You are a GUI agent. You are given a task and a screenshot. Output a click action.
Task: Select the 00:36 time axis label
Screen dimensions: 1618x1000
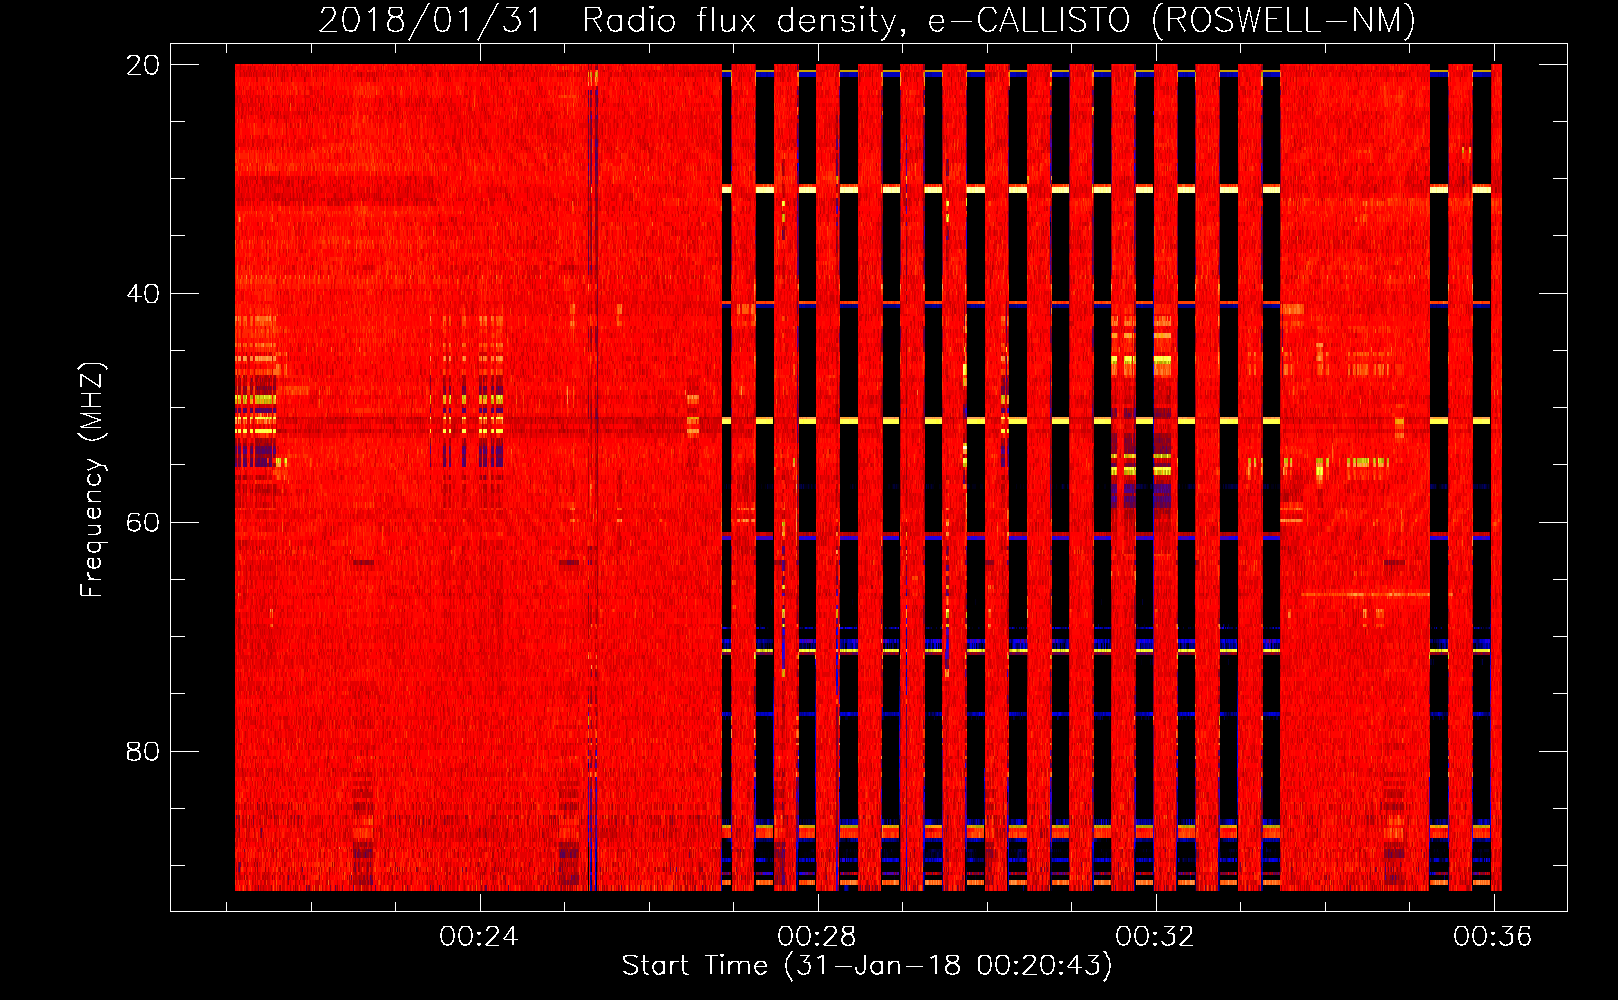coord(1493,936)
